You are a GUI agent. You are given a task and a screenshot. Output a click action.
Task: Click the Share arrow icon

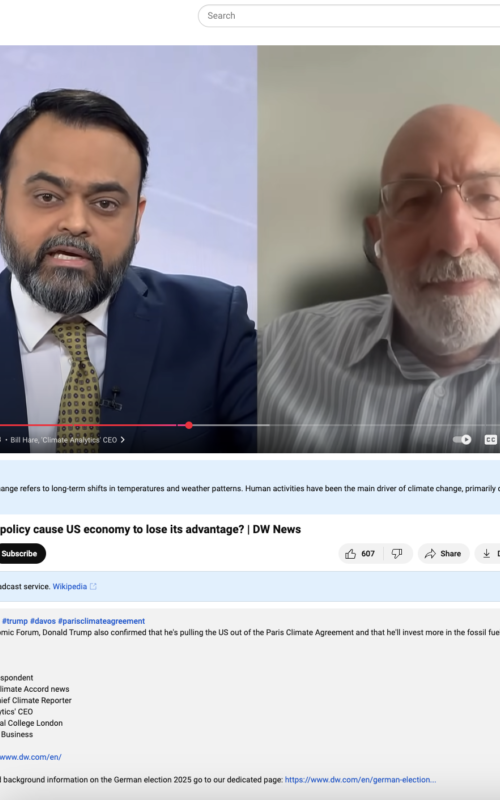pyautogui.click(x=430, y=554)
